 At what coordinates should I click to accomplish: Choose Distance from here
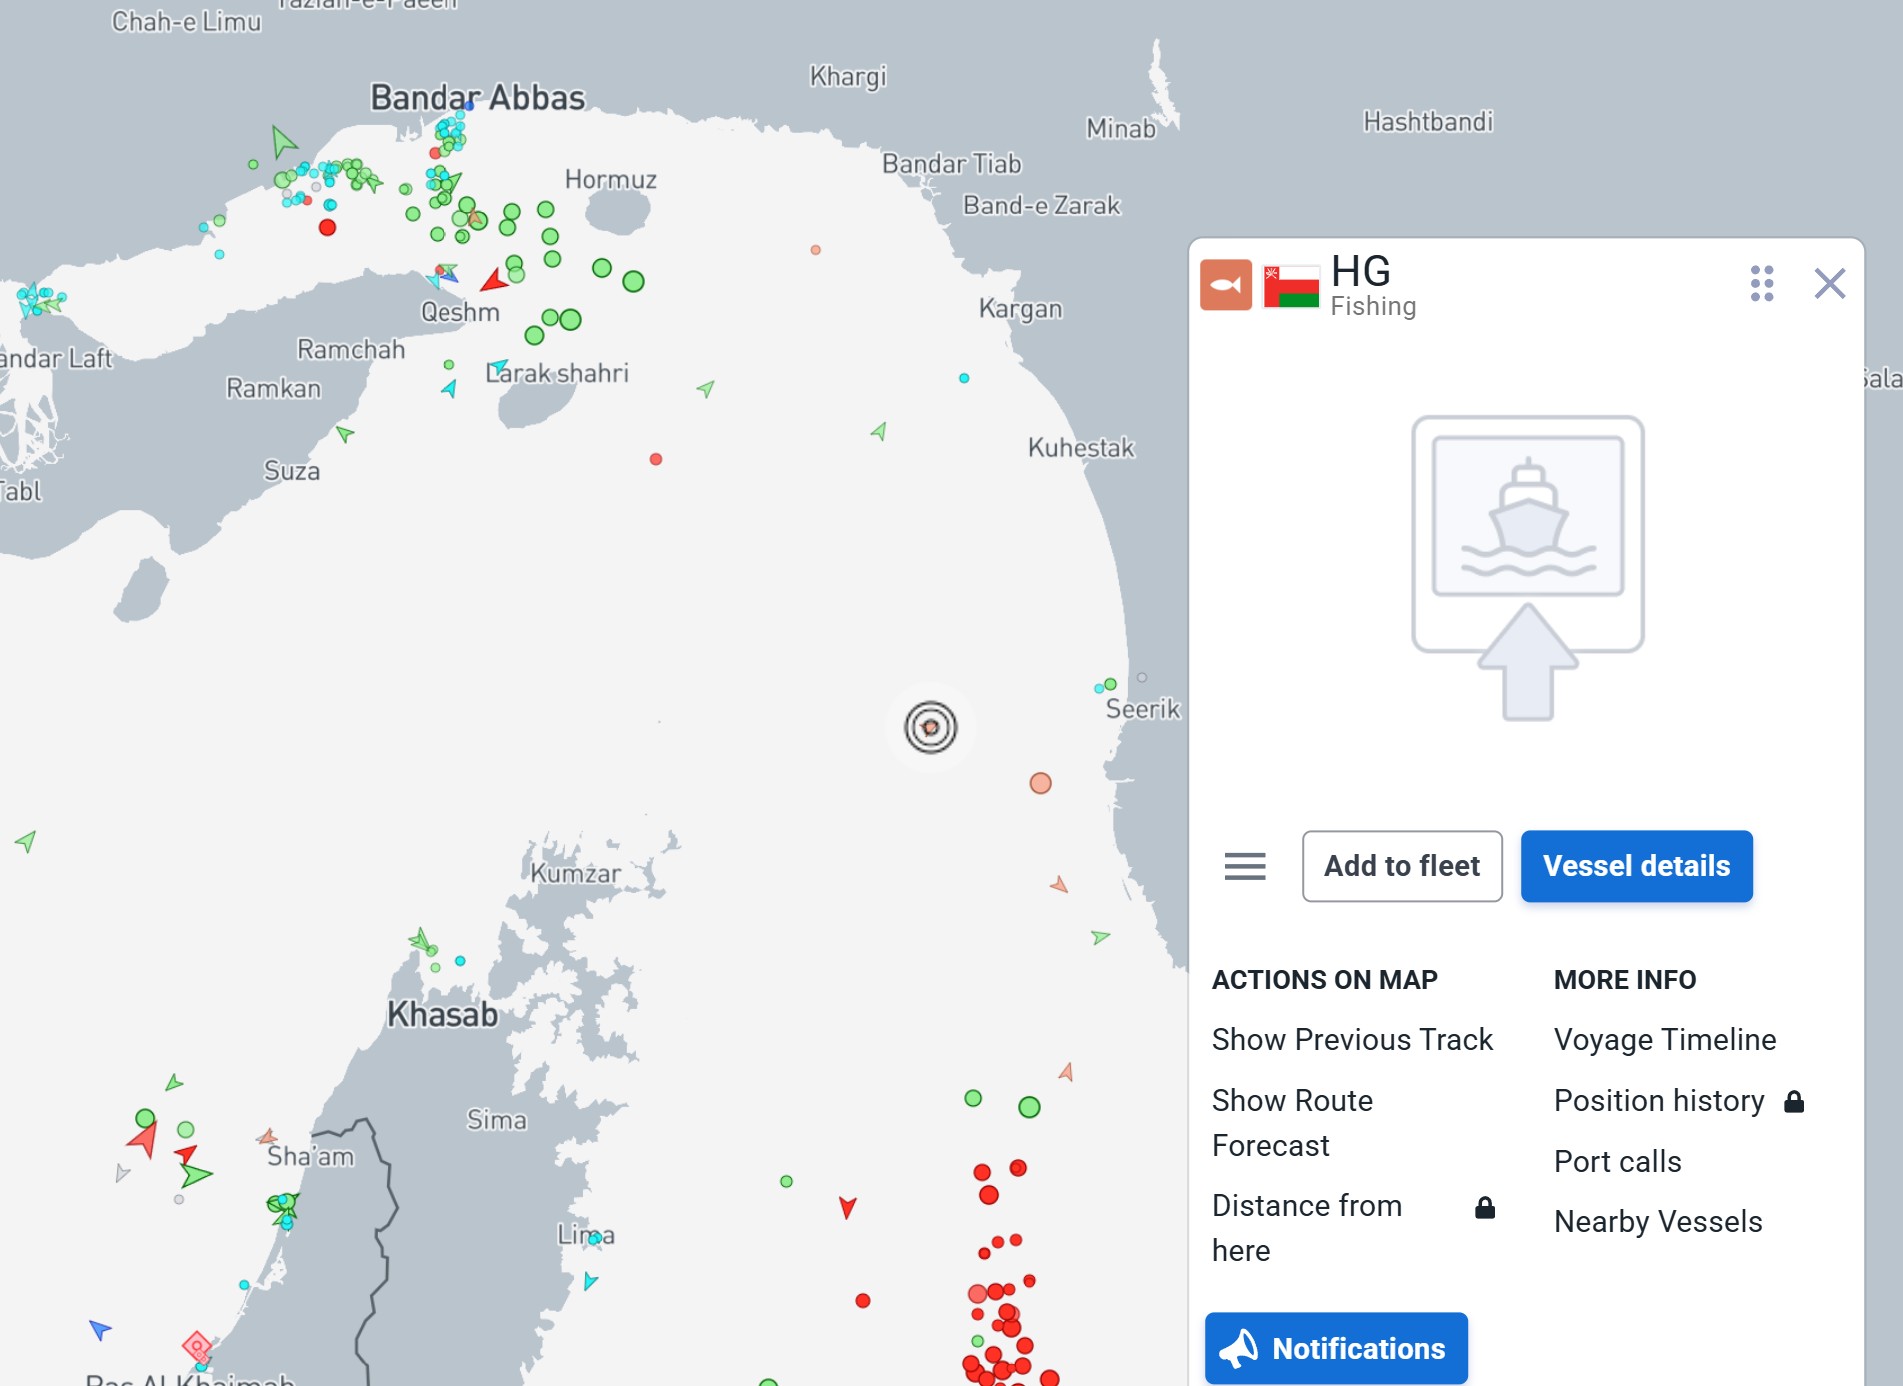tap(1307, 1228)
